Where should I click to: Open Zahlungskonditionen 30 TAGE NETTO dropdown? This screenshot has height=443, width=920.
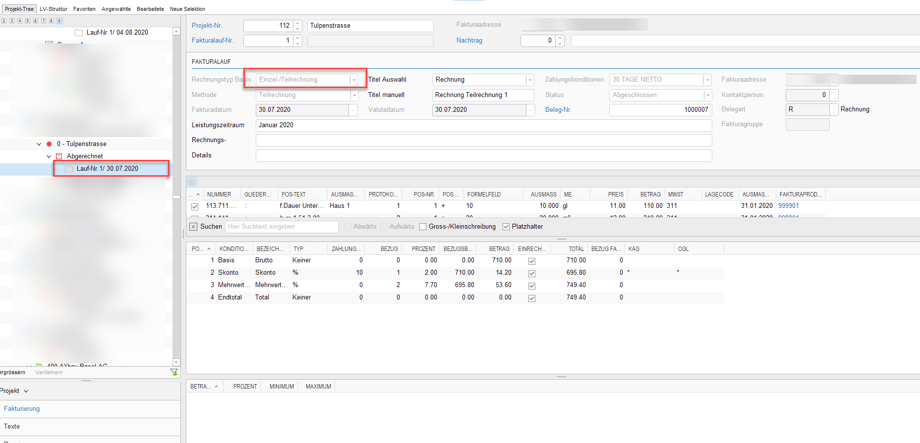(708, 79)
